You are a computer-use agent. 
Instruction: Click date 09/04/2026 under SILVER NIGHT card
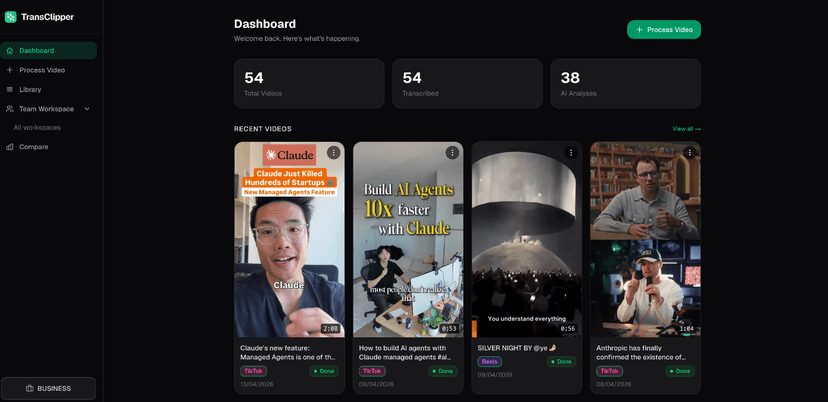[494, 375]
